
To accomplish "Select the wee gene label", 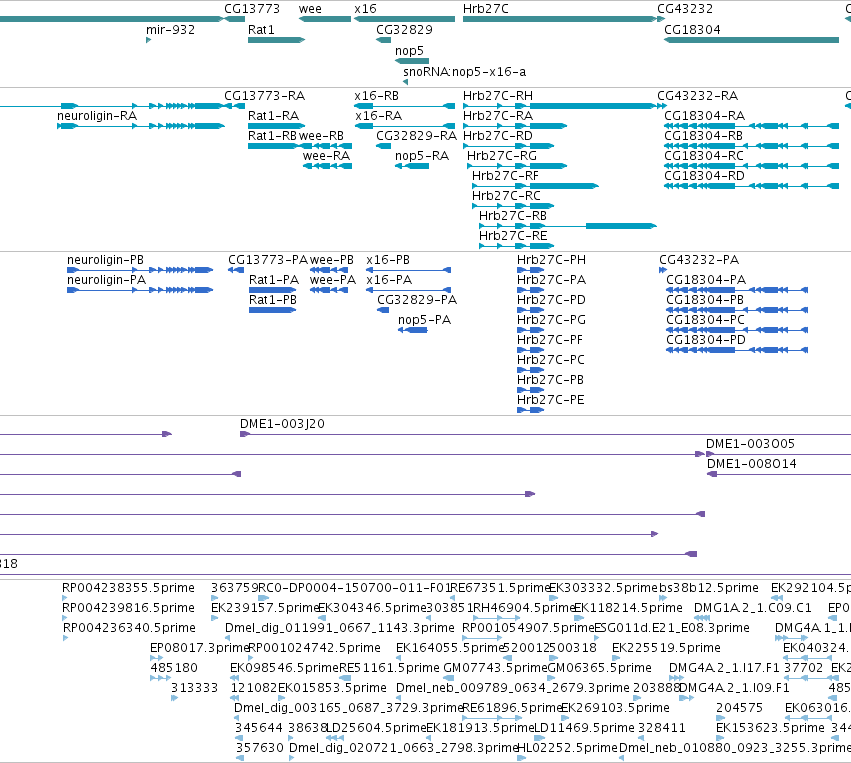I will point(310,9).
